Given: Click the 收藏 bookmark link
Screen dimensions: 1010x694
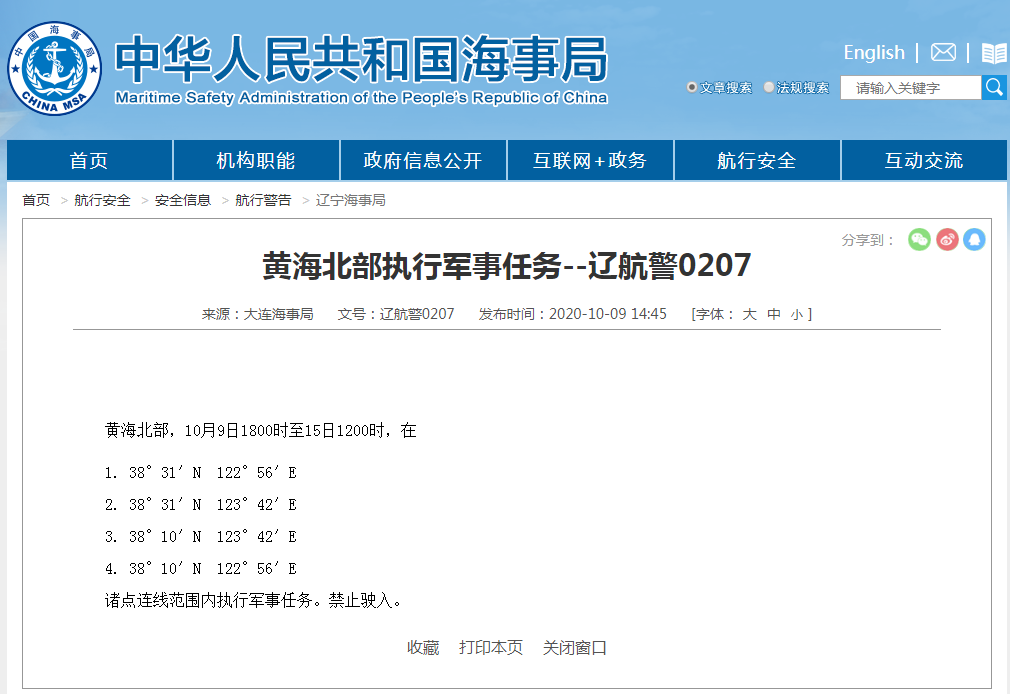Looking at the screenshot, I should click(x=423, y=648).
